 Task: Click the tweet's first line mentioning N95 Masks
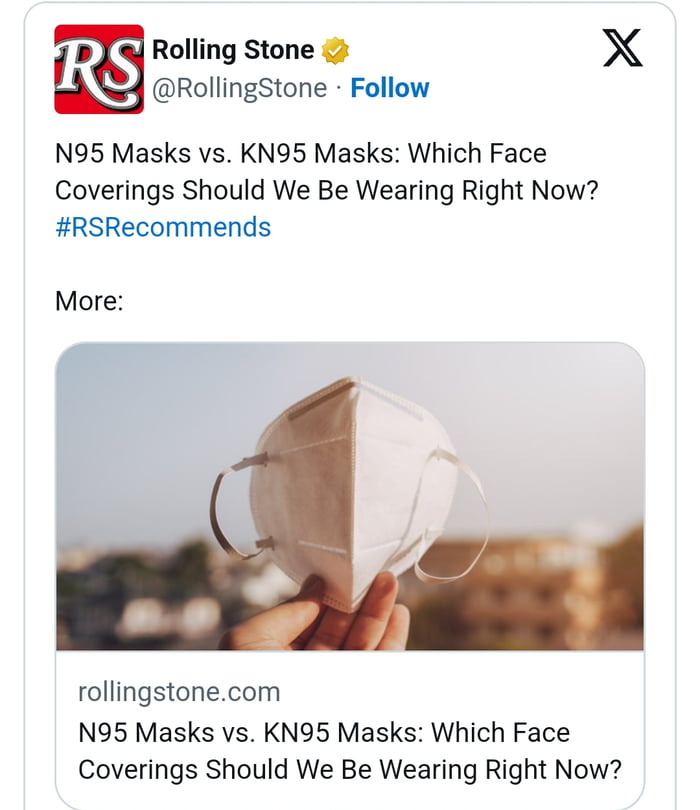300,155
